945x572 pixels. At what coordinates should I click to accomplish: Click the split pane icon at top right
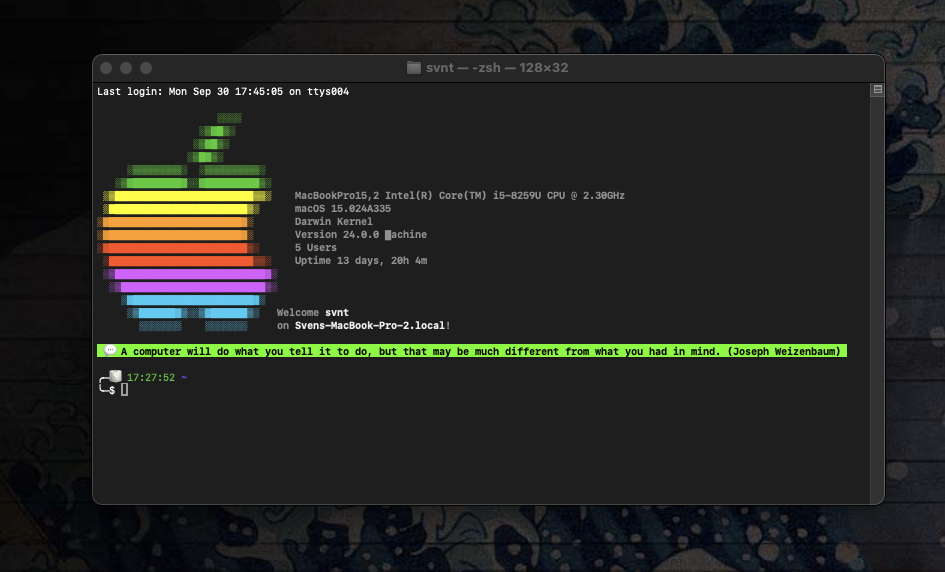[x=878, y=90]
